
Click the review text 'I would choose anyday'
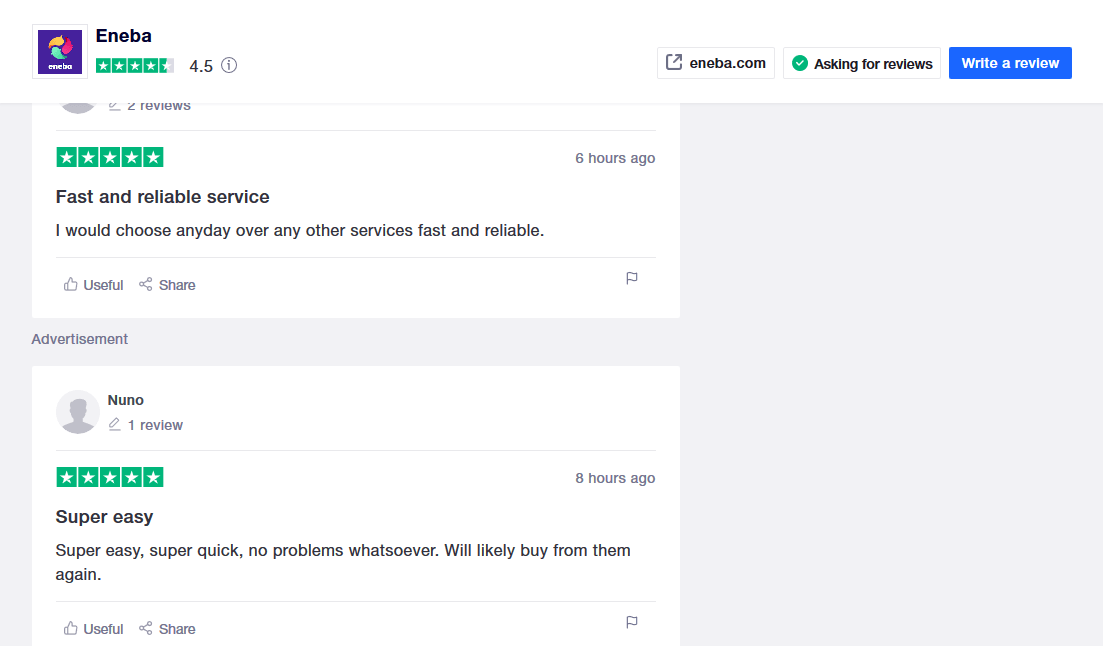point(300,231)
